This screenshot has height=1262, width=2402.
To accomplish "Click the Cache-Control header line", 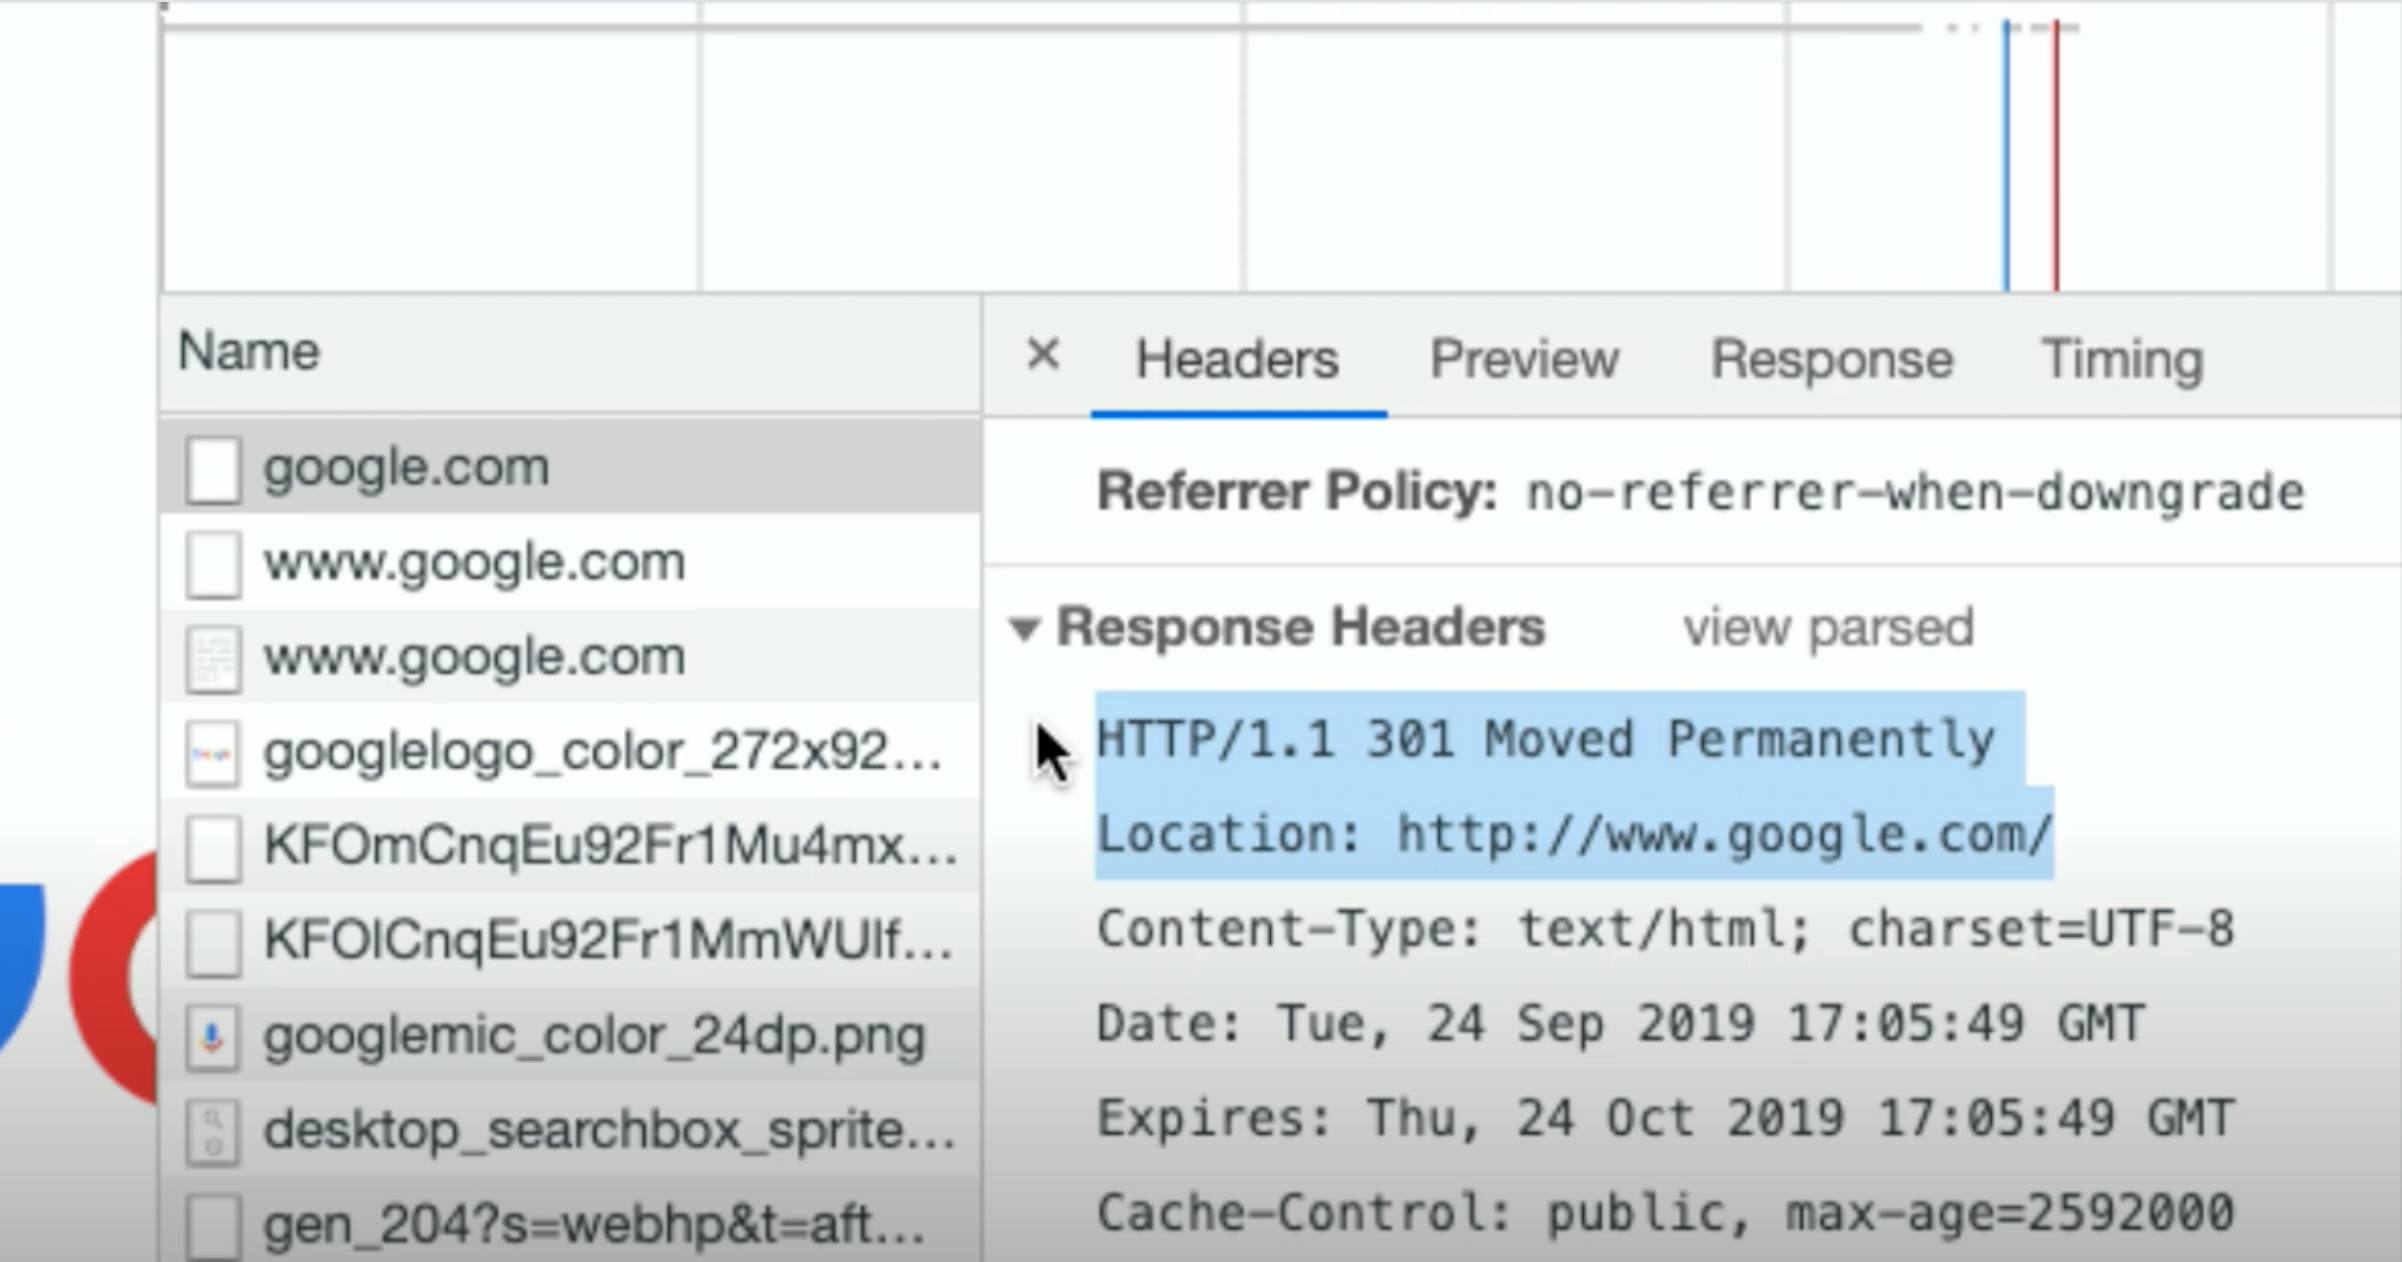I will tap(1665, 1213).
